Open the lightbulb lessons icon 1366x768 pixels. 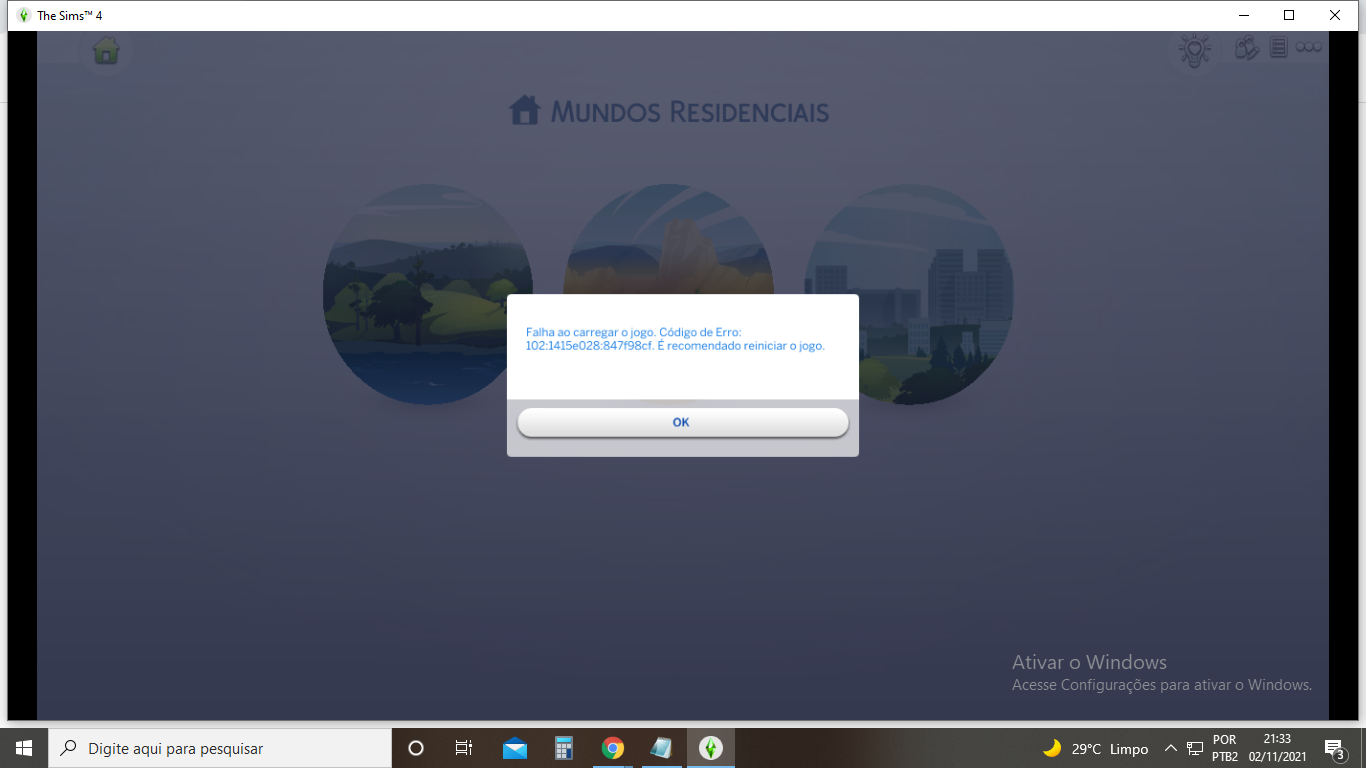[x=1193, y=49]
